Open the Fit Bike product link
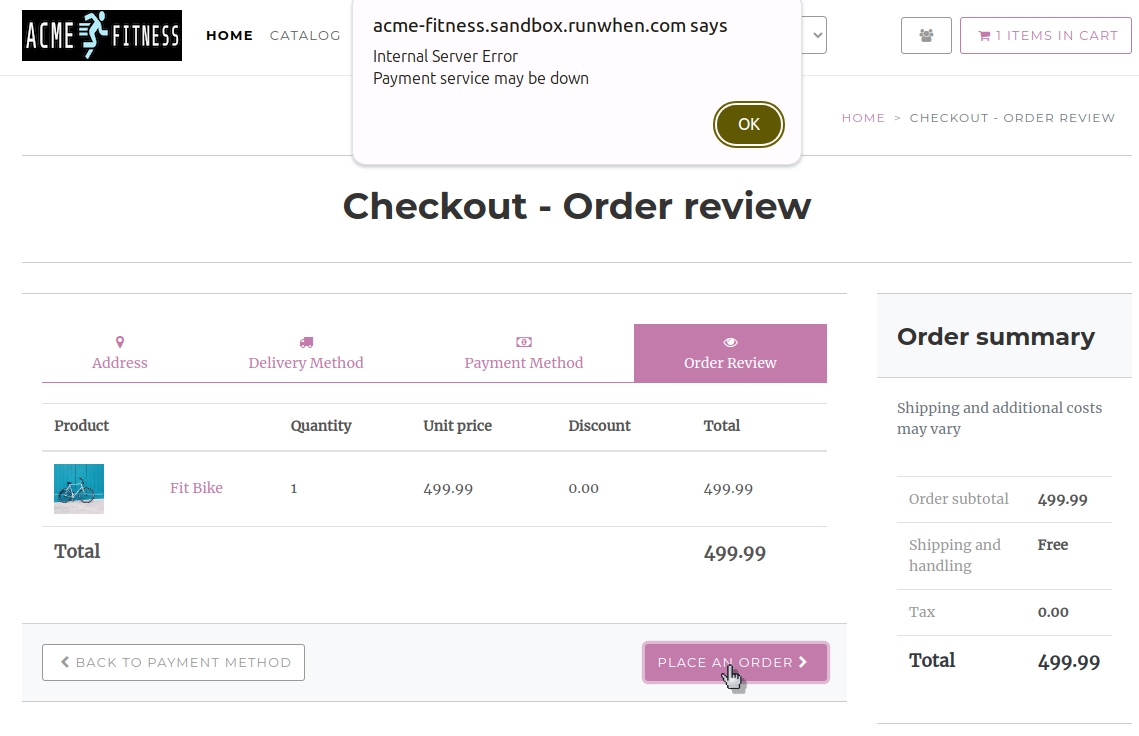The height and width of the screenshot is (736, 1139). point(196,488)
